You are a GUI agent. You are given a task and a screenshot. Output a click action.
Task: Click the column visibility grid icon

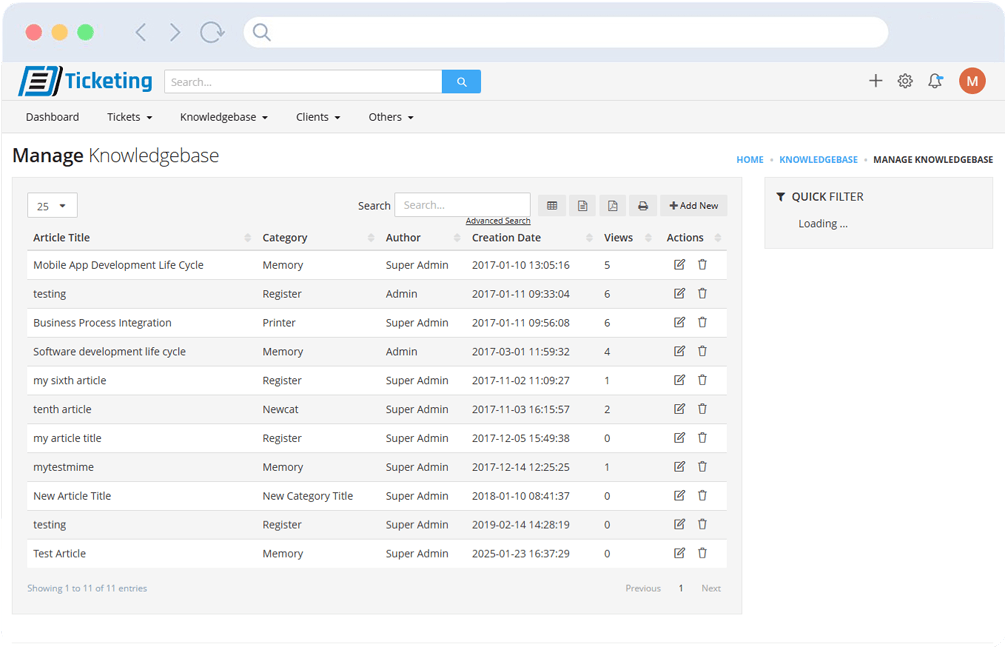click(x=551, y=206)
